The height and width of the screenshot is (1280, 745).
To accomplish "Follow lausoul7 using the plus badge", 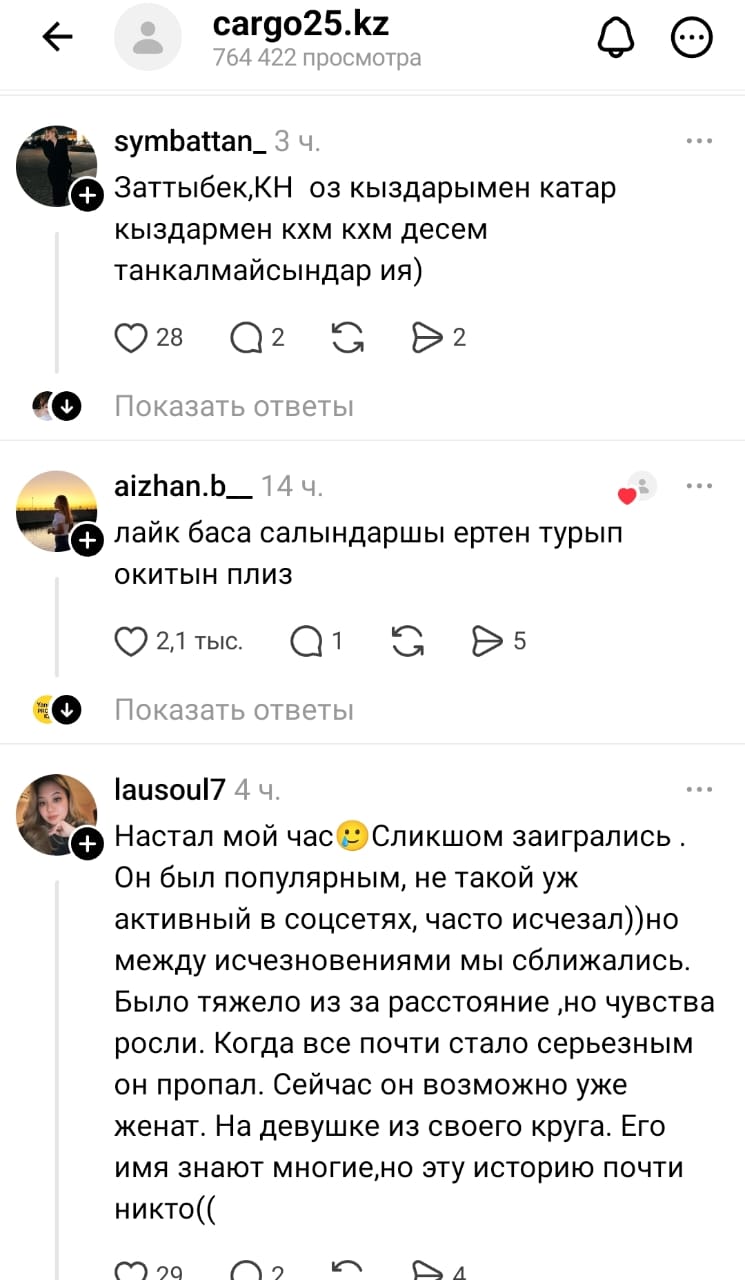I will point(88,845).
